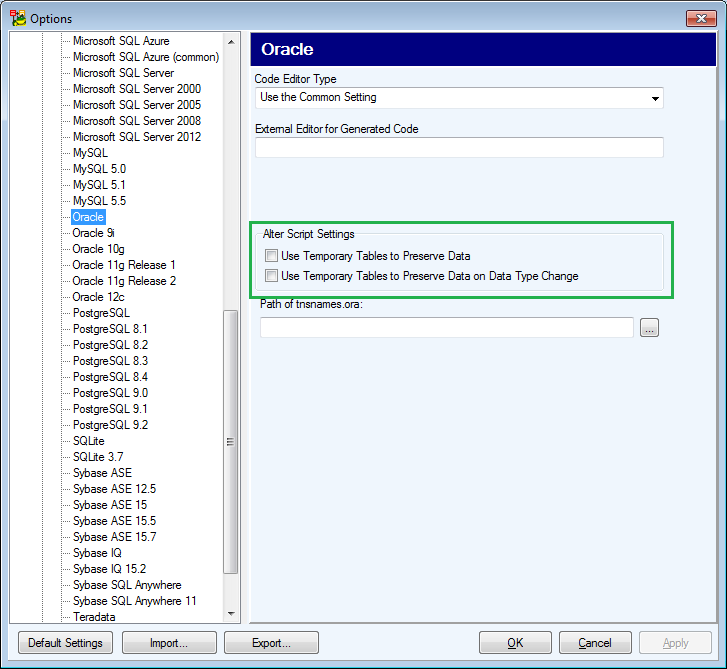
Task: Check Preserve Data on Data Type Change option
Action: 271,275
